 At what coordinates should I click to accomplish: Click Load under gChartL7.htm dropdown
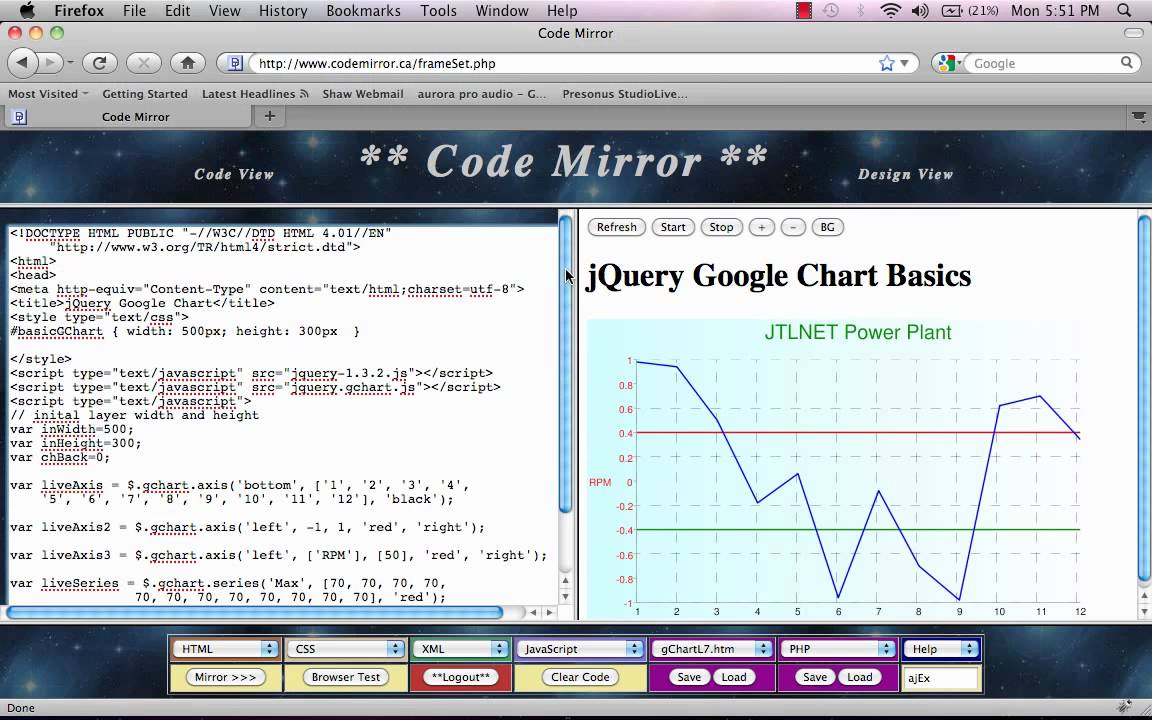click(x=734, y=677)
